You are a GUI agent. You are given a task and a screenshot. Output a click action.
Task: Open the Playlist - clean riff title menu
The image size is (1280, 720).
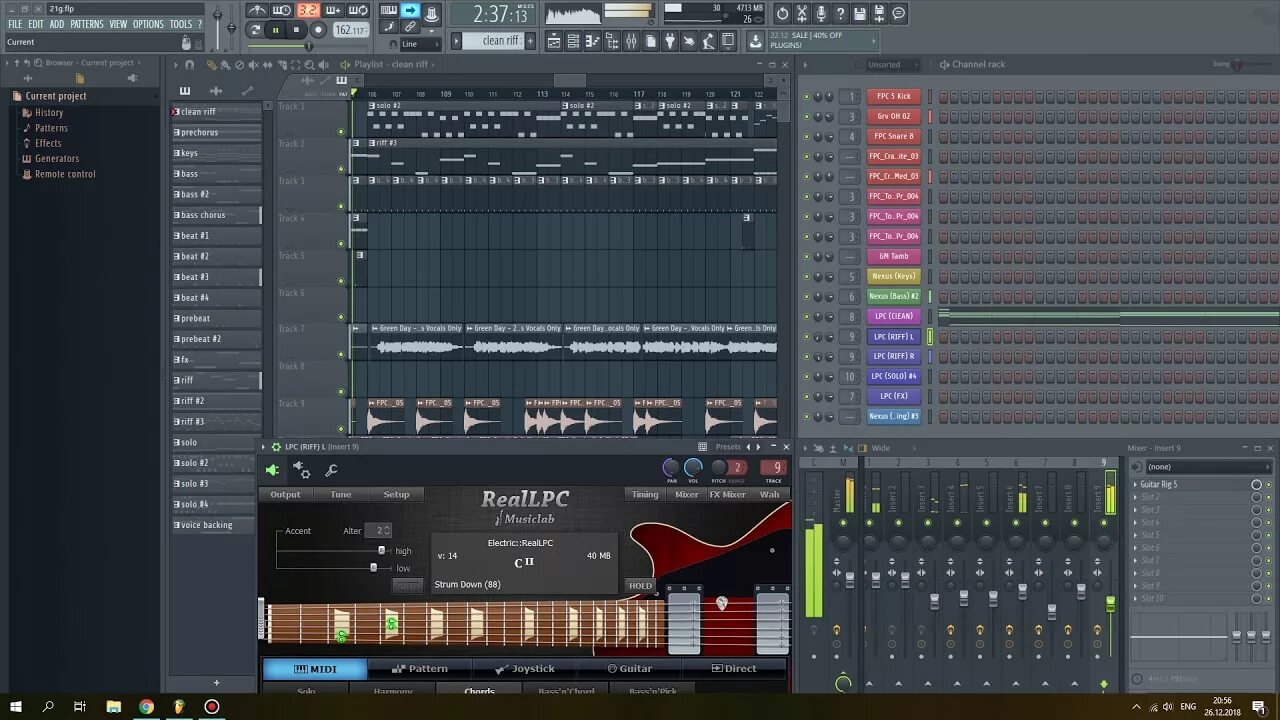391,64
